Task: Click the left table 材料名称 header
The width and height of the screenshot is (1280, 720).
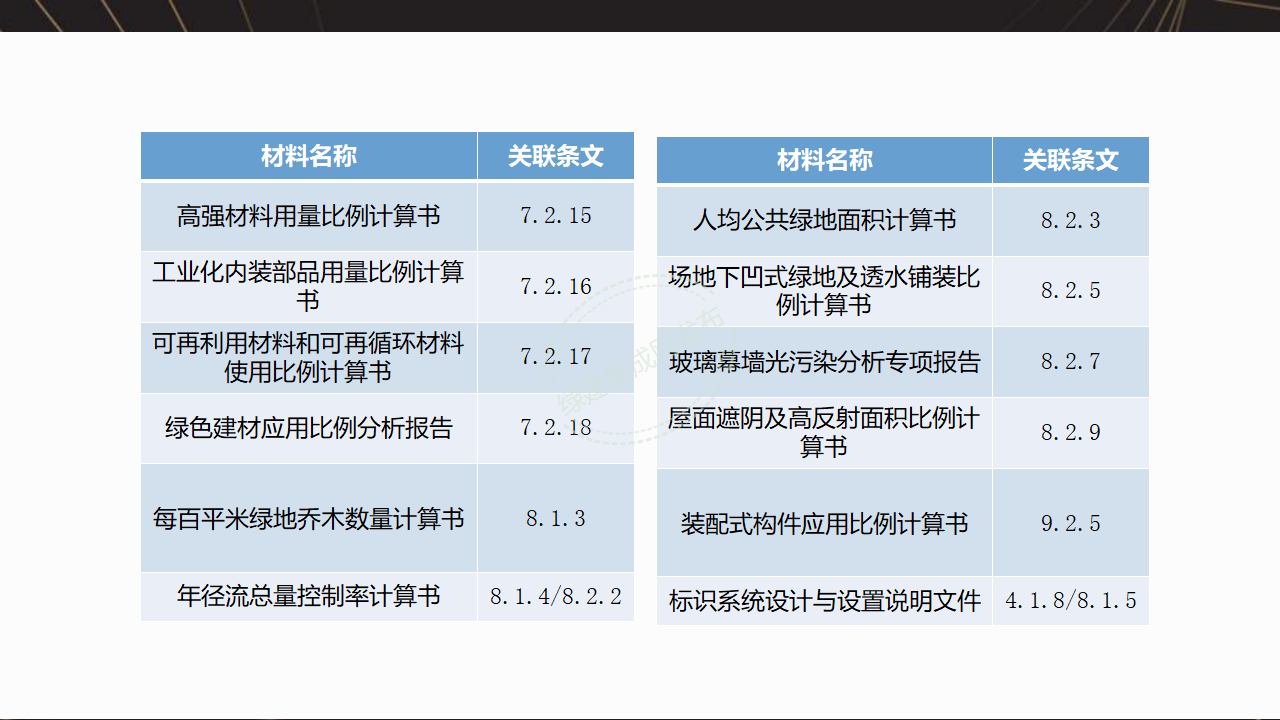Action: point(309,156)
